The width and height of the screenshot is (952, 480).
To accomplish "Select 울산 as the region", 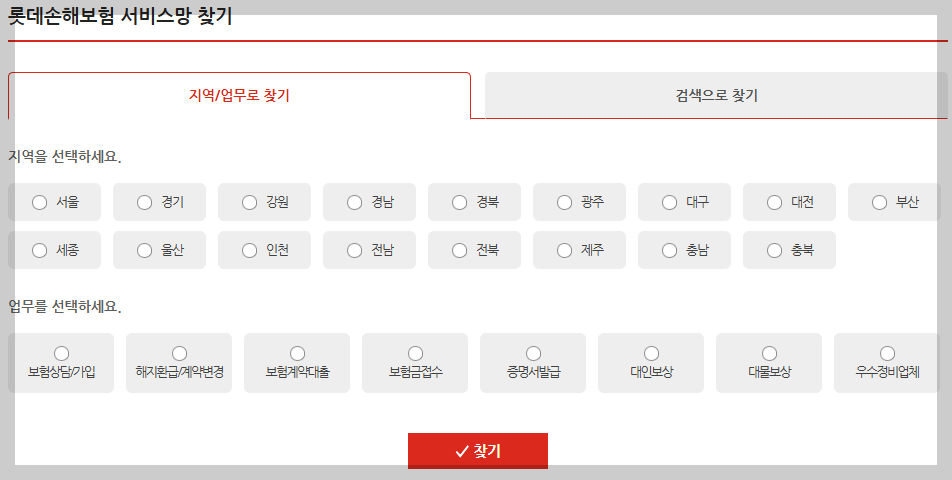I will (144, 250).
